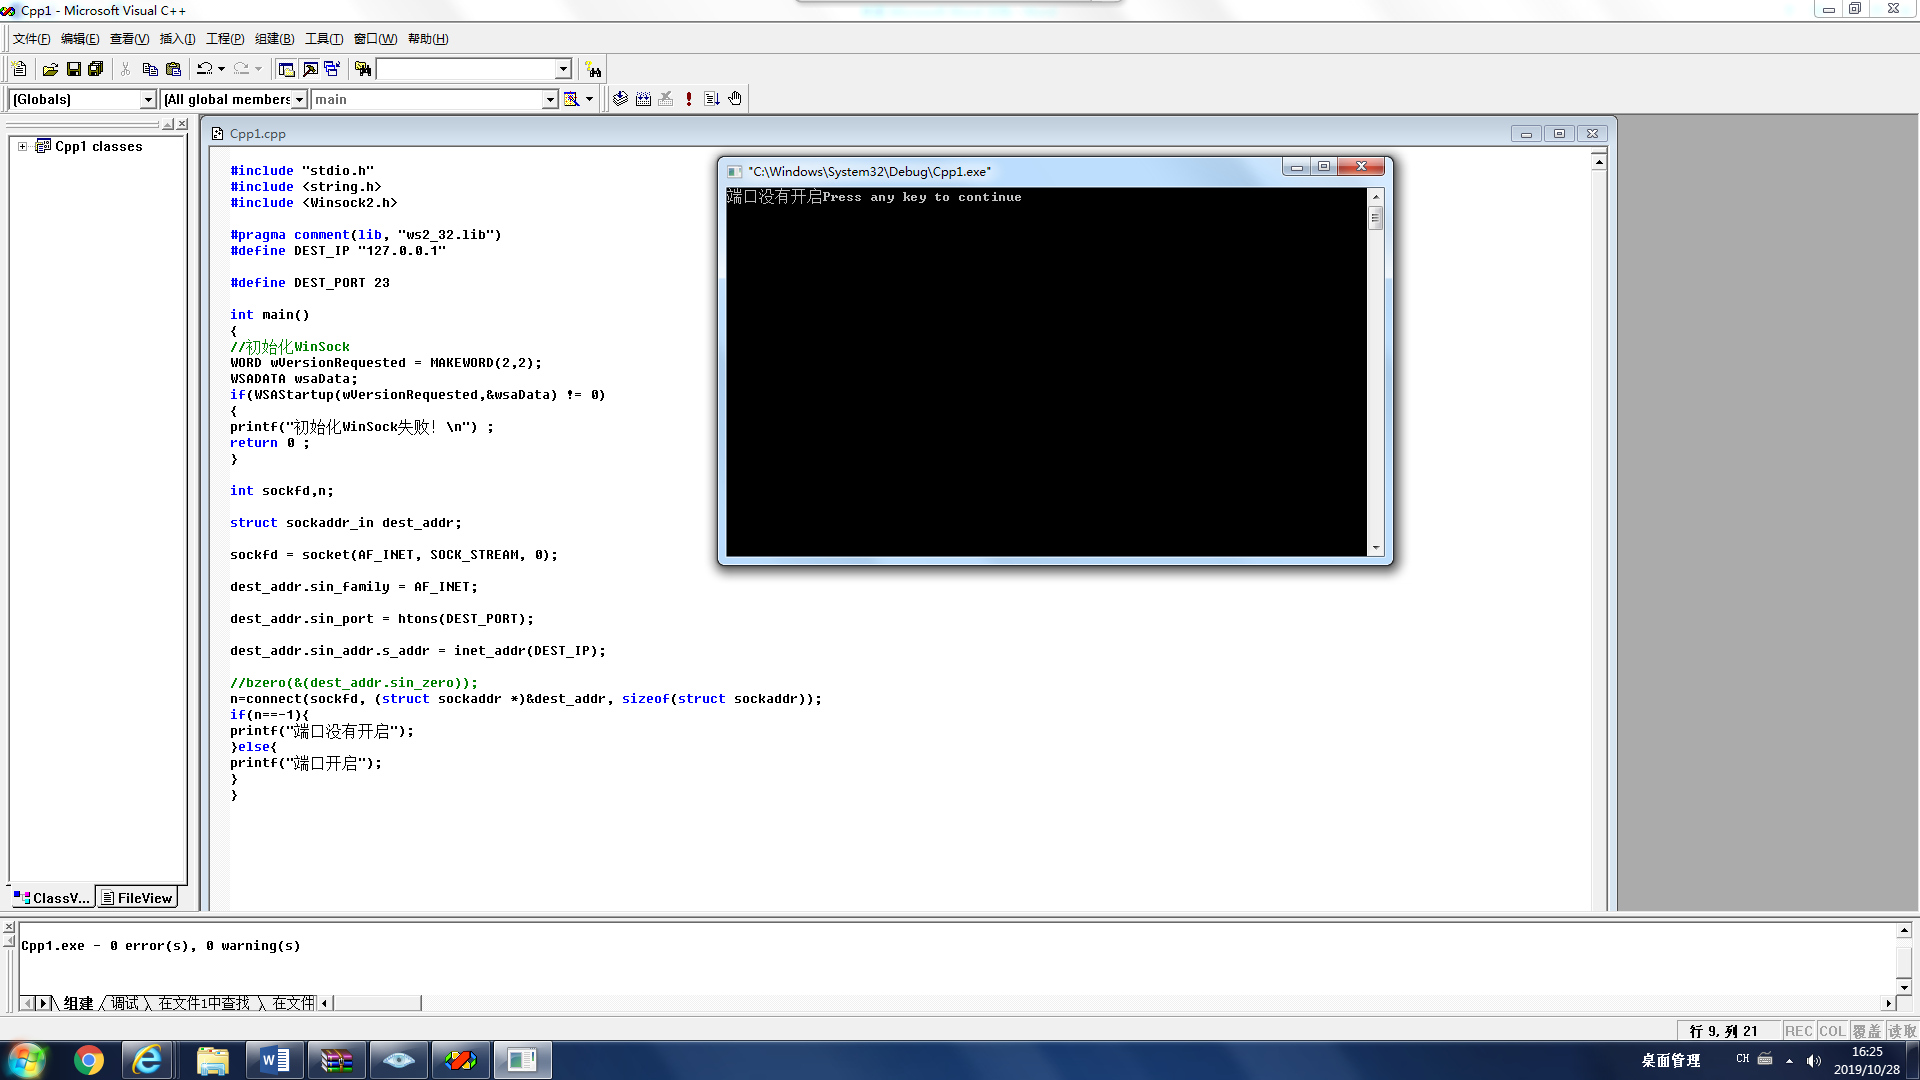Image resolution: width=1920 pixels, height=1080 pixels.
Task: Click the red exclamation Execute Program icon
Action: tap(689, 99)
